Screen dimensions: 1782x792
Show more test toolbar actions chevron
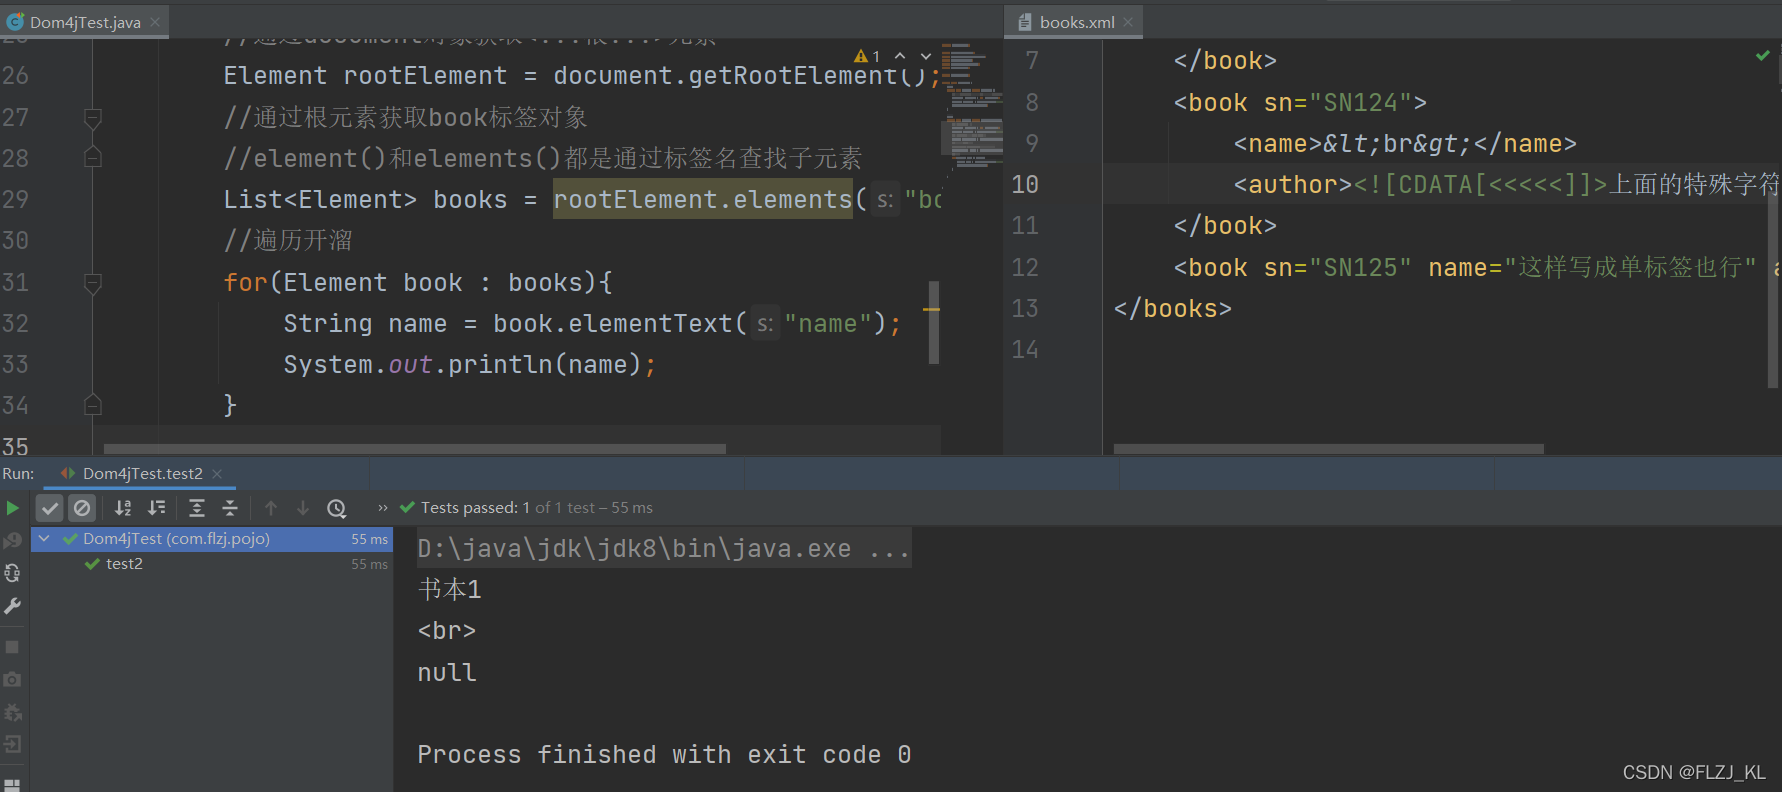point(382,508)
